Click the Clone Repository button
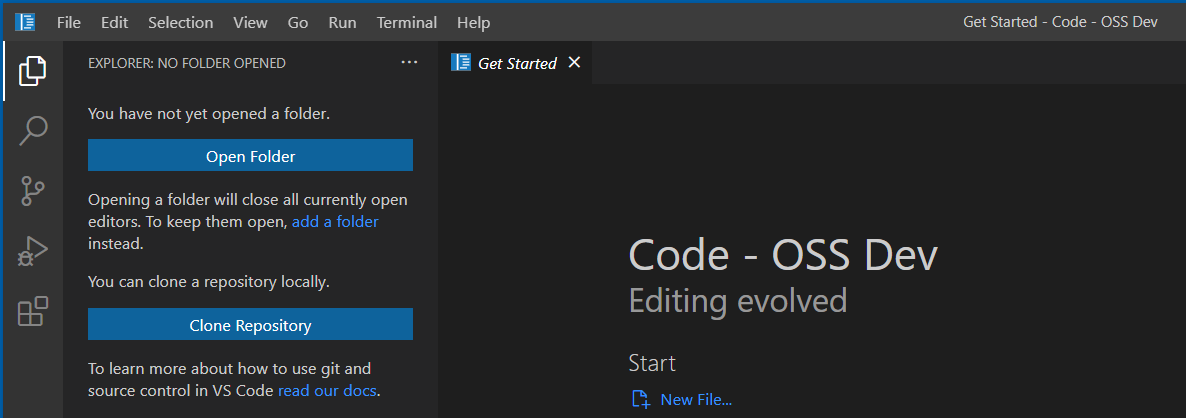 (x=250, y=325)
